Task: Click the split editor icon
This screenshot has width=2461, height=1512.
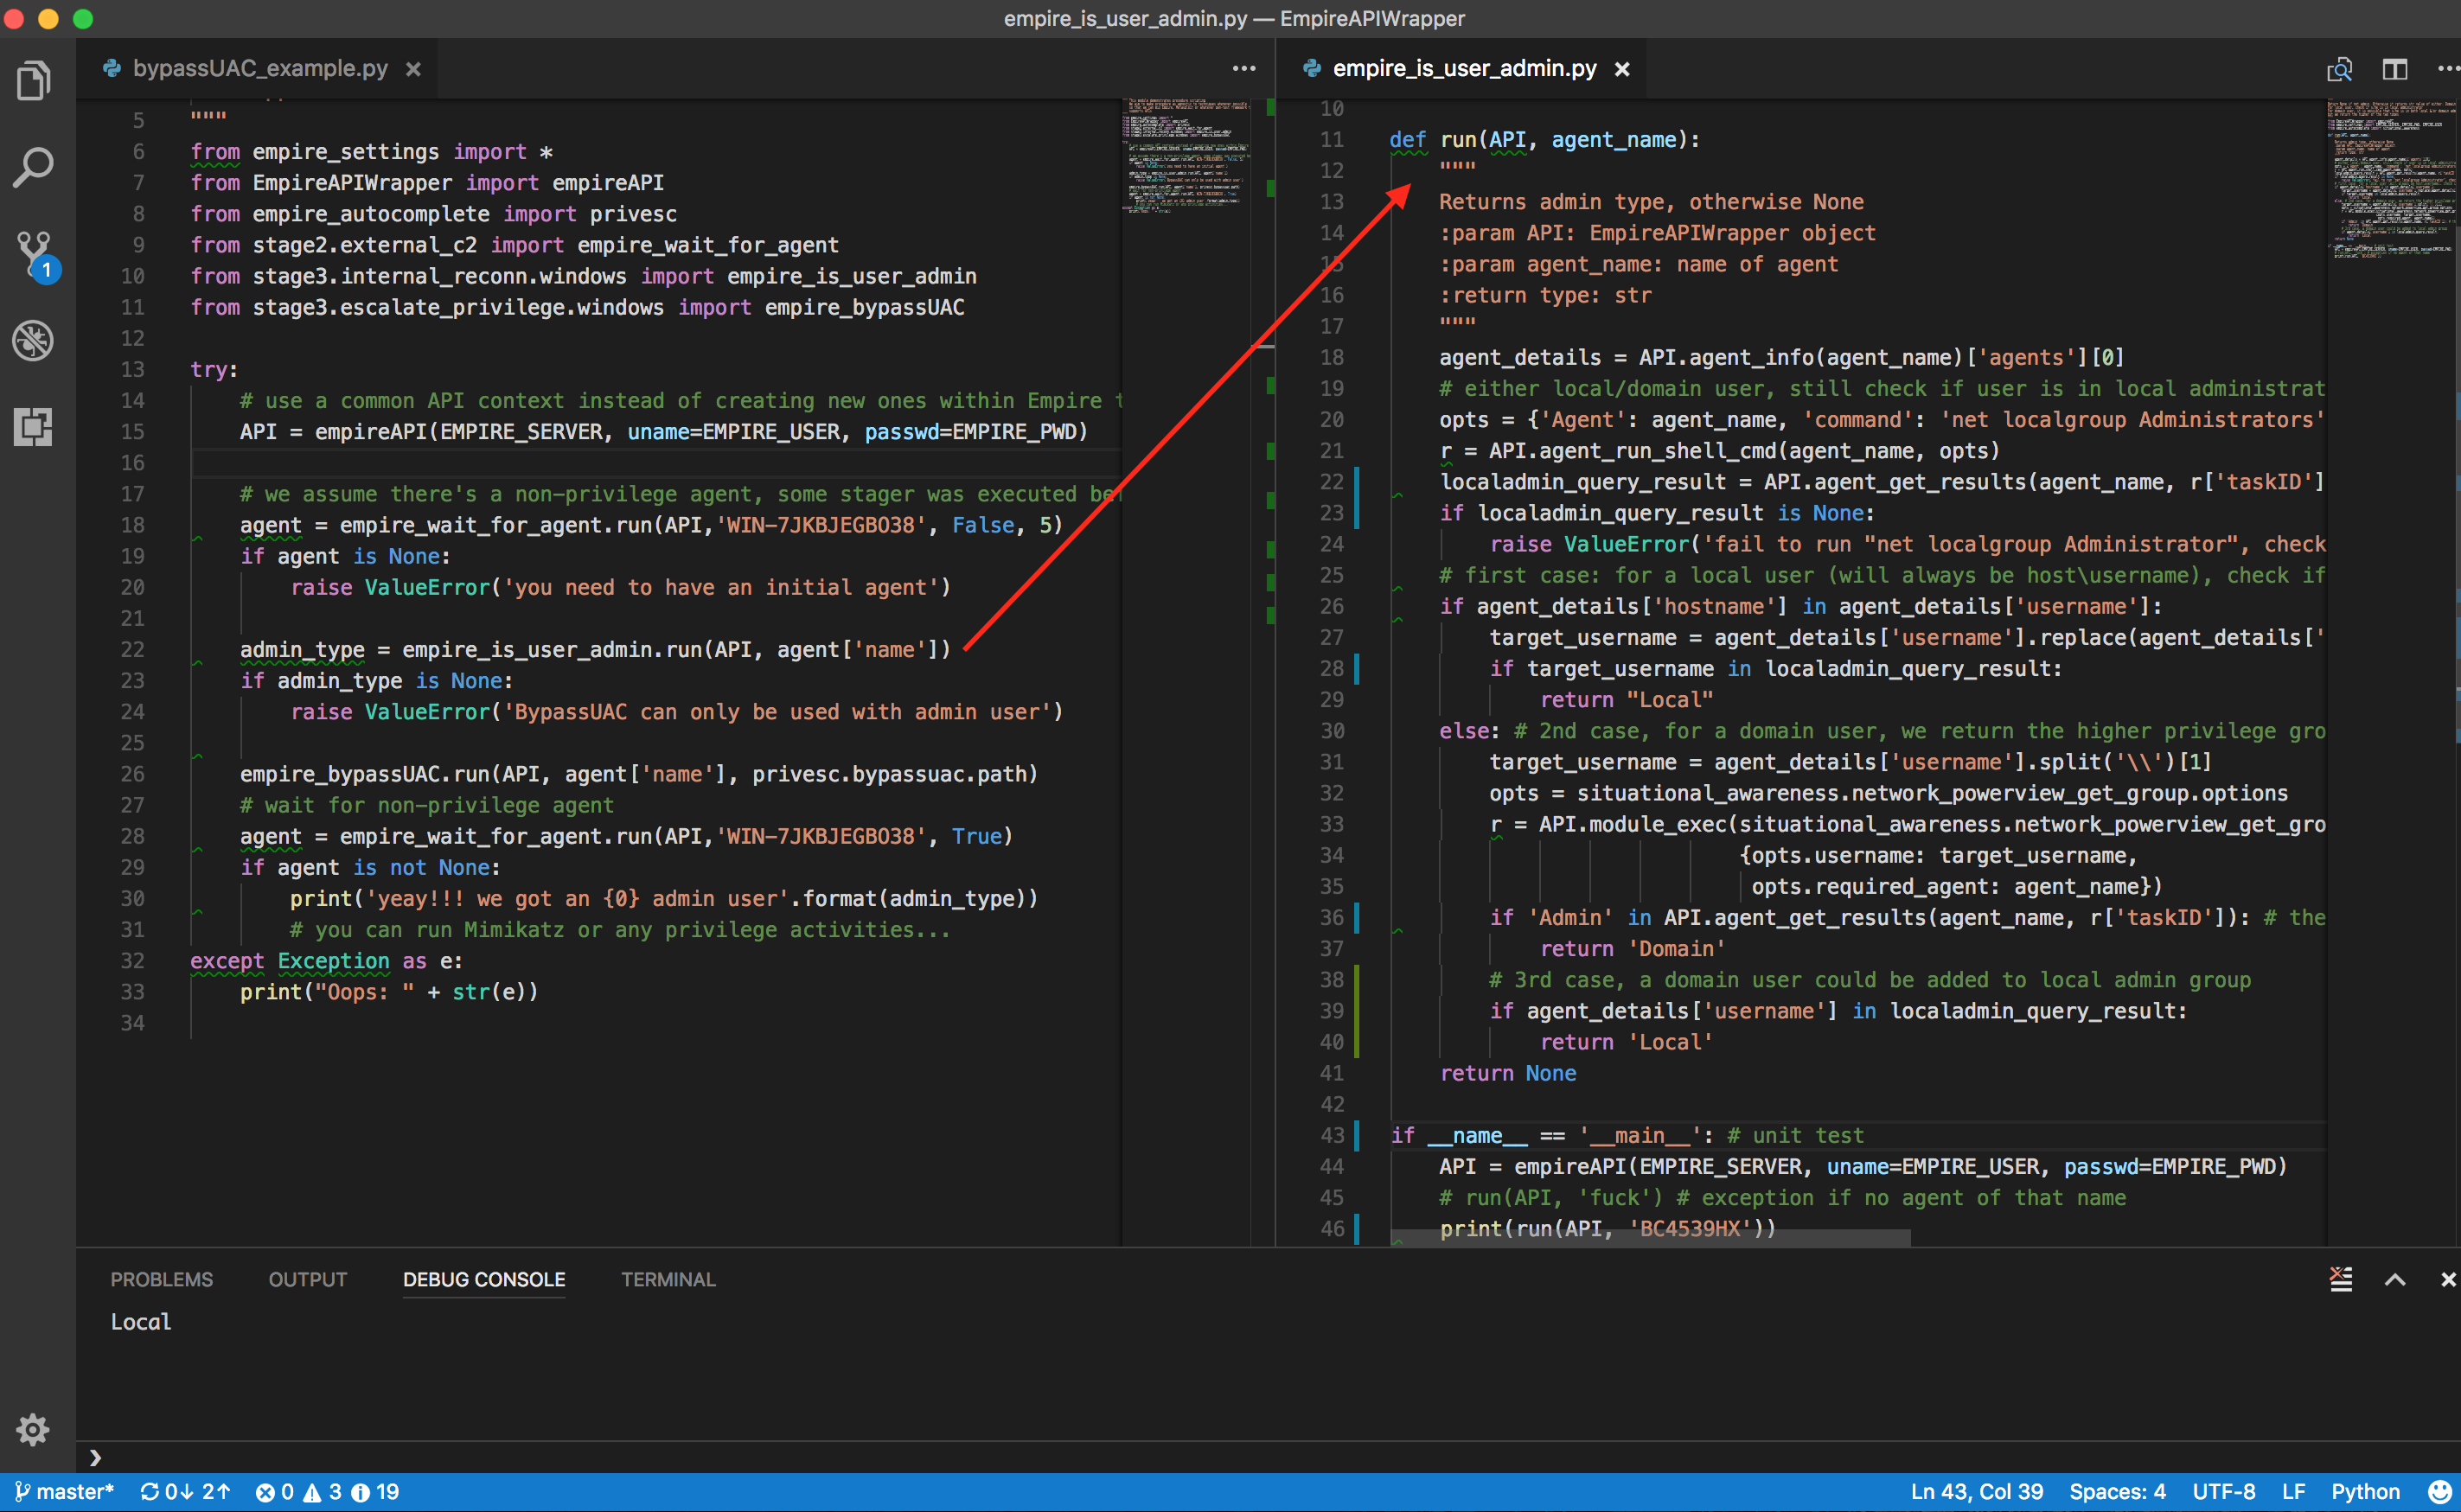Action: 2394,69
